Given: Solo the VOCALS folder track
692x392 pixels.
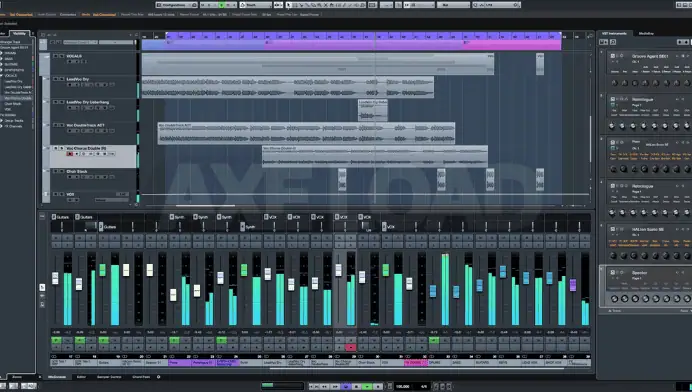Looking at the screenshot, I should (62, 56).
